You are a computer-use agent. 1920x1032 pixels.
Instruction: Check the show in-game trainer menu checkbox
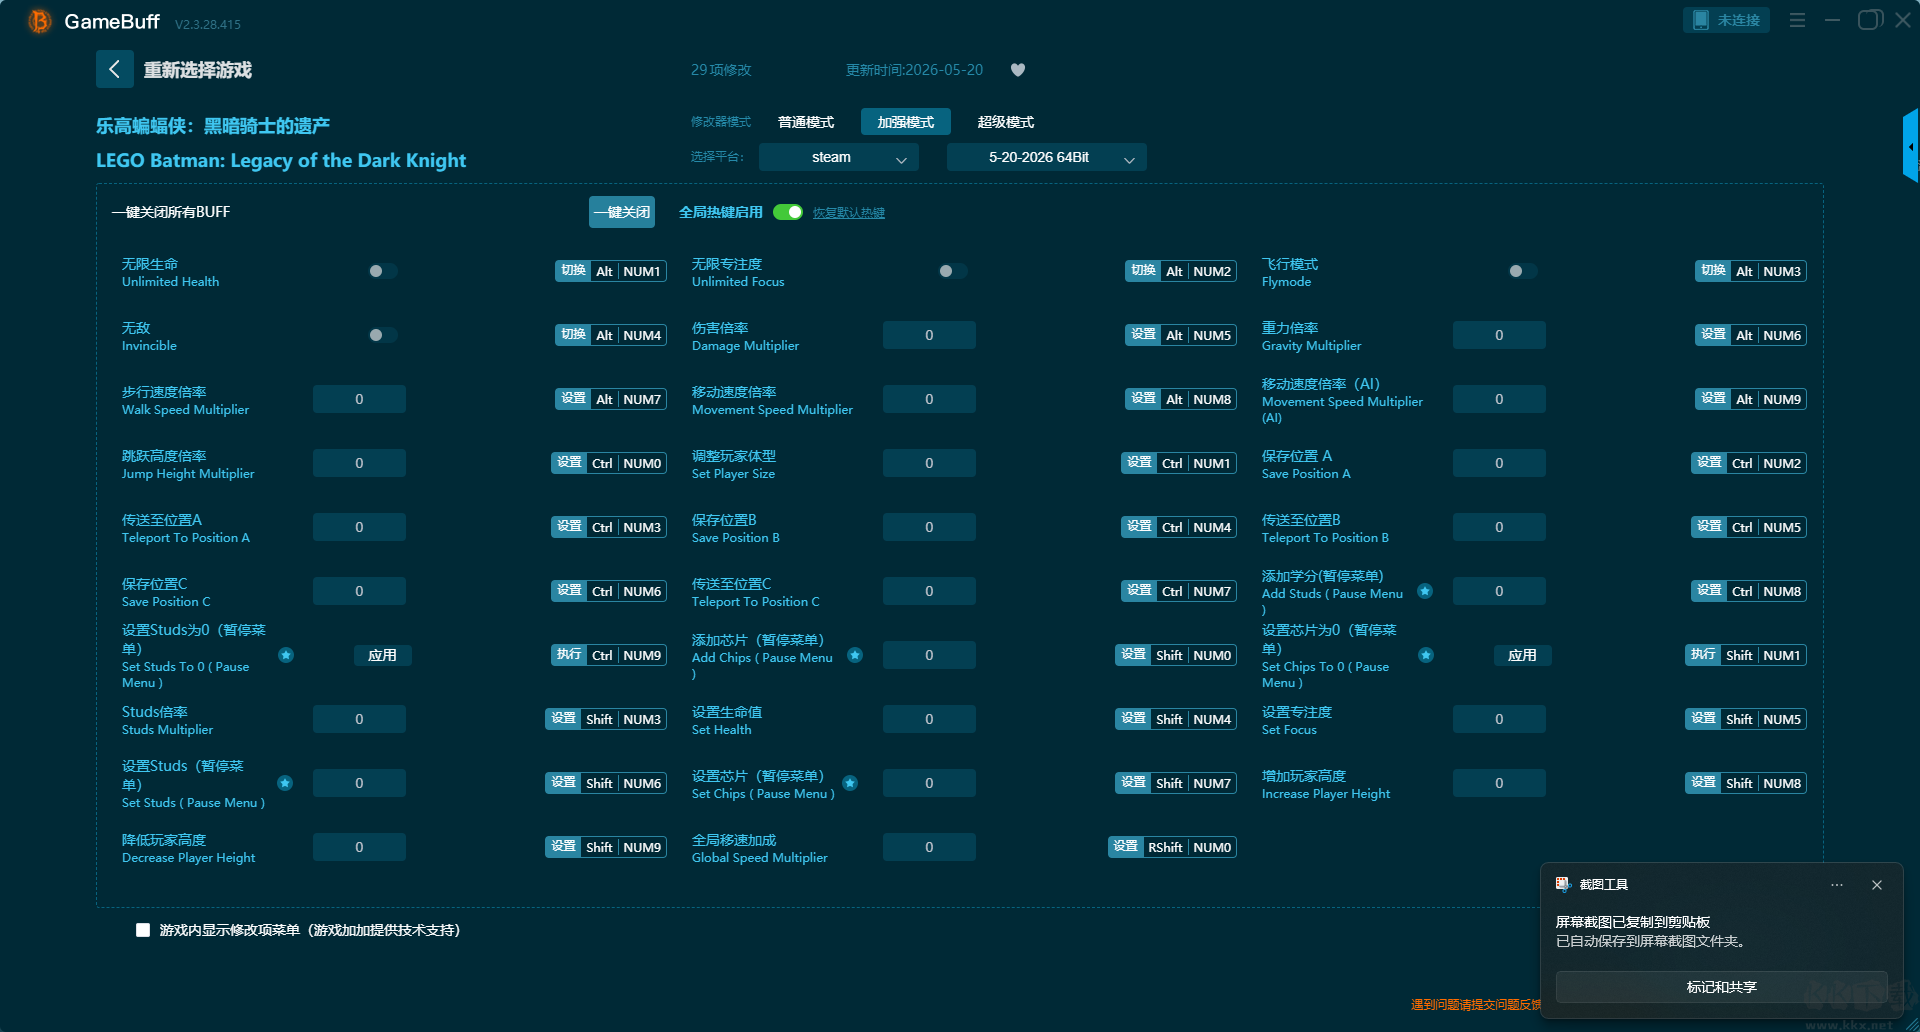click(x=143, y=930)
